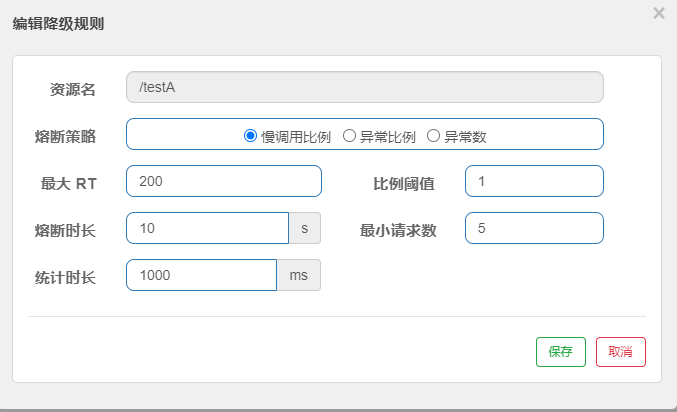677x412 pixels.
Task: Click the 熔断策略 label
Action: click(65, 136)
